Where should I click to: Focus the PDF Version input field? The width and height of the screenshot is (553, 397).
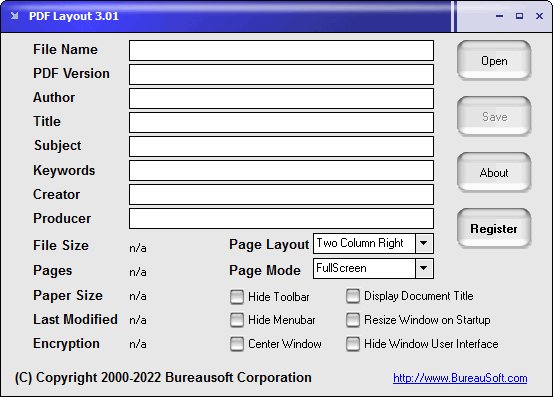(281, 74)
